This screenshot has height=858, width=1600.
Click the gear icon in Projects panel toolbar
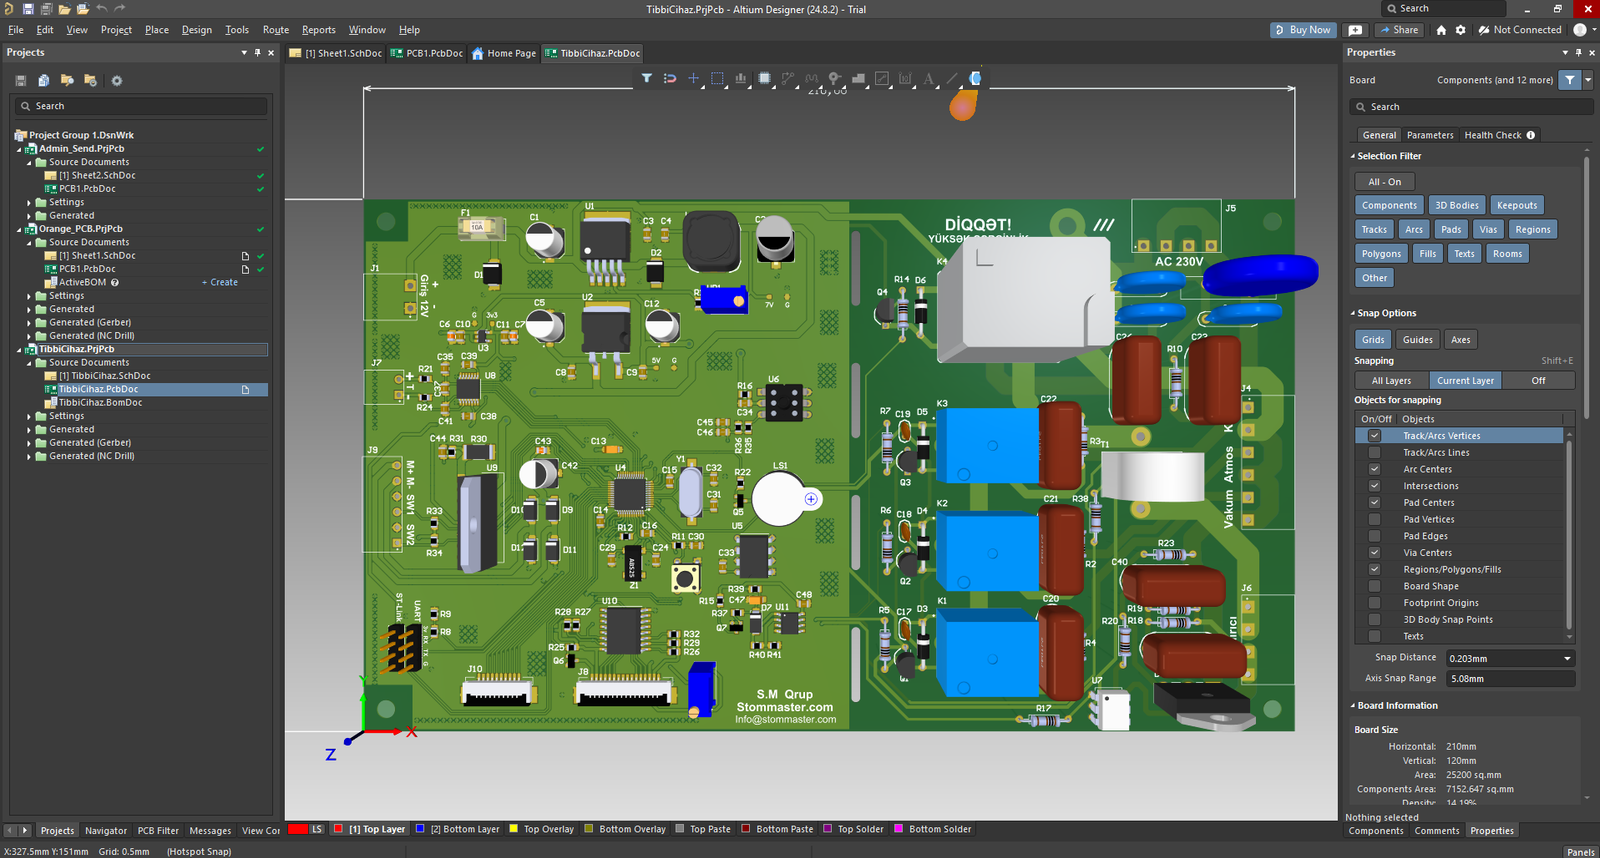click(x=116, y=81)
